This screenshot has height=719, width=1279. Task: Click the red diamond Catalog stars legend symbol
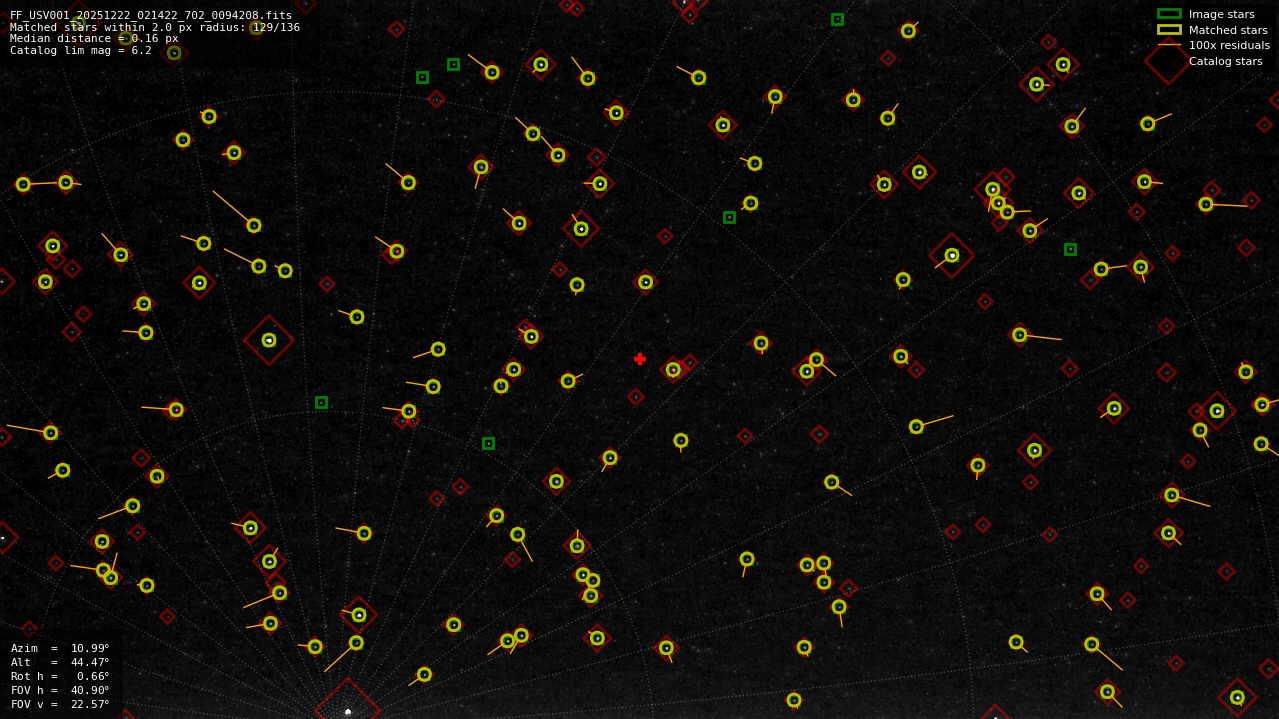tap(1168, 61)
